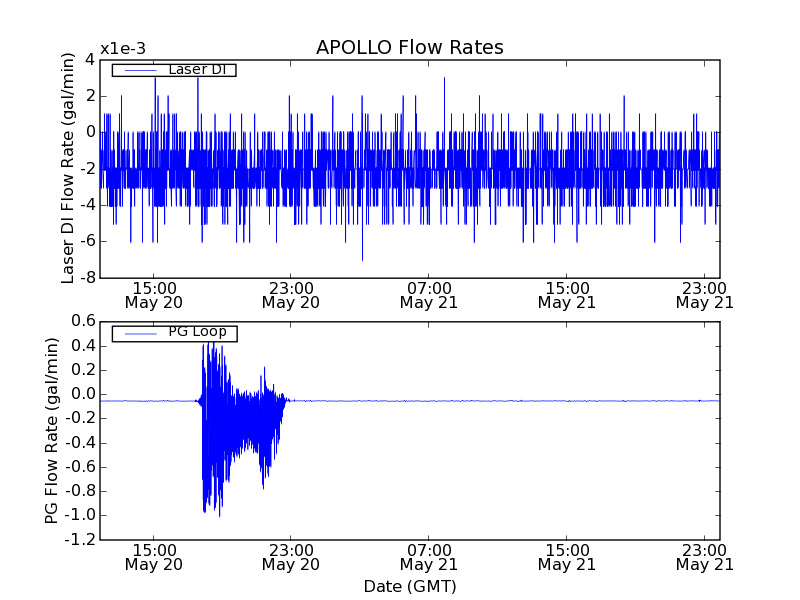Viewport: 800px width, 600px height.
Task: Click the -8 y-axis tick on top plot
Action: click(x=88, y=277)
